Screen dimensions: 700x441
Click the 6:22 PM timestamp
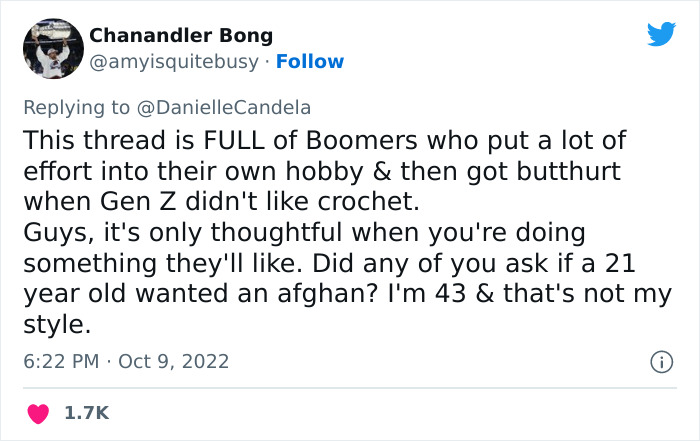(x=58, y=360)
